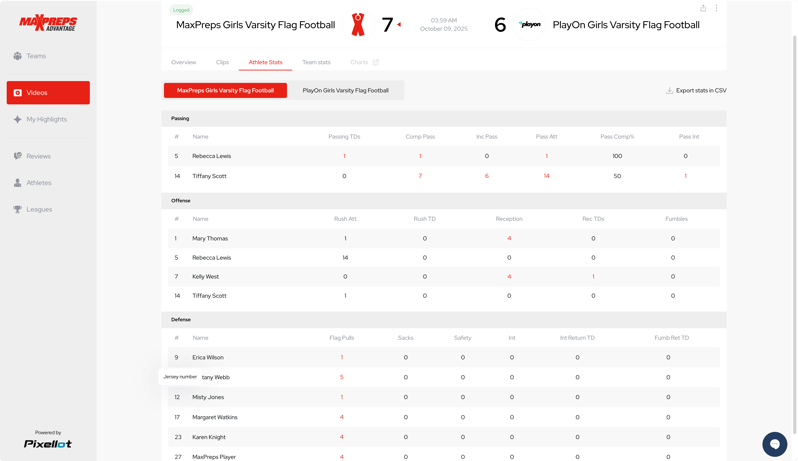This screenshot has height=461, width=798.
Task: Click the flag pulls value 5 for Webb
Action: (341, 377)
